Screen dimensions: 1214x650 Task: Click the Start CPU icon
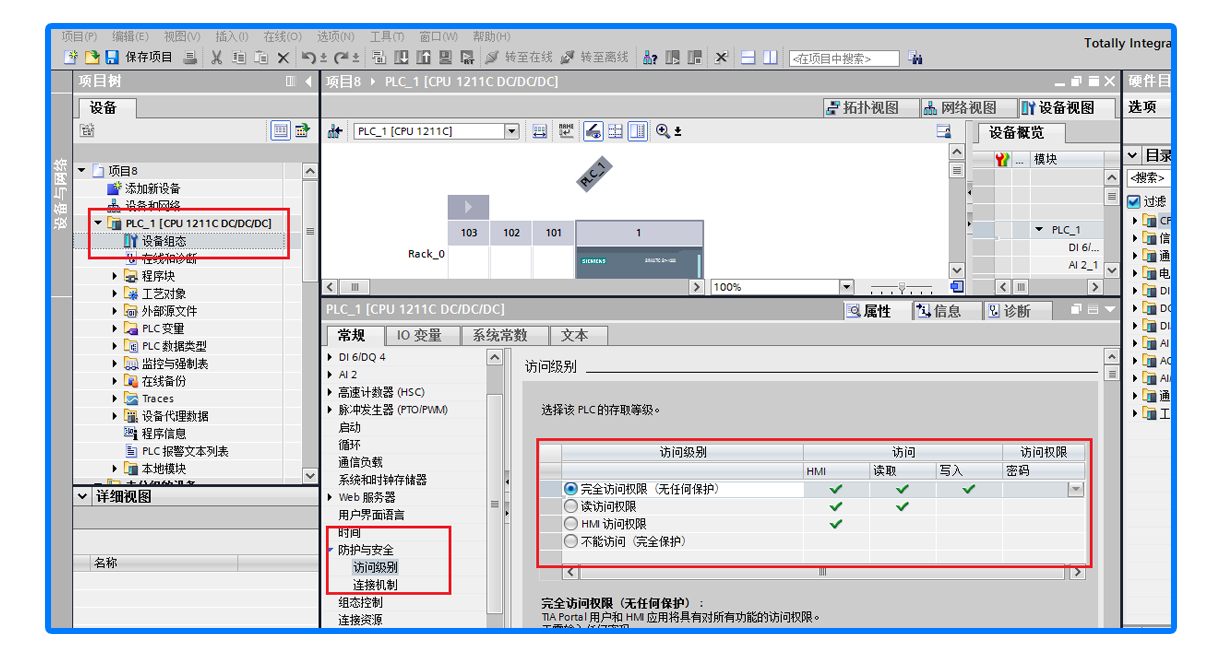click(672, 58)
